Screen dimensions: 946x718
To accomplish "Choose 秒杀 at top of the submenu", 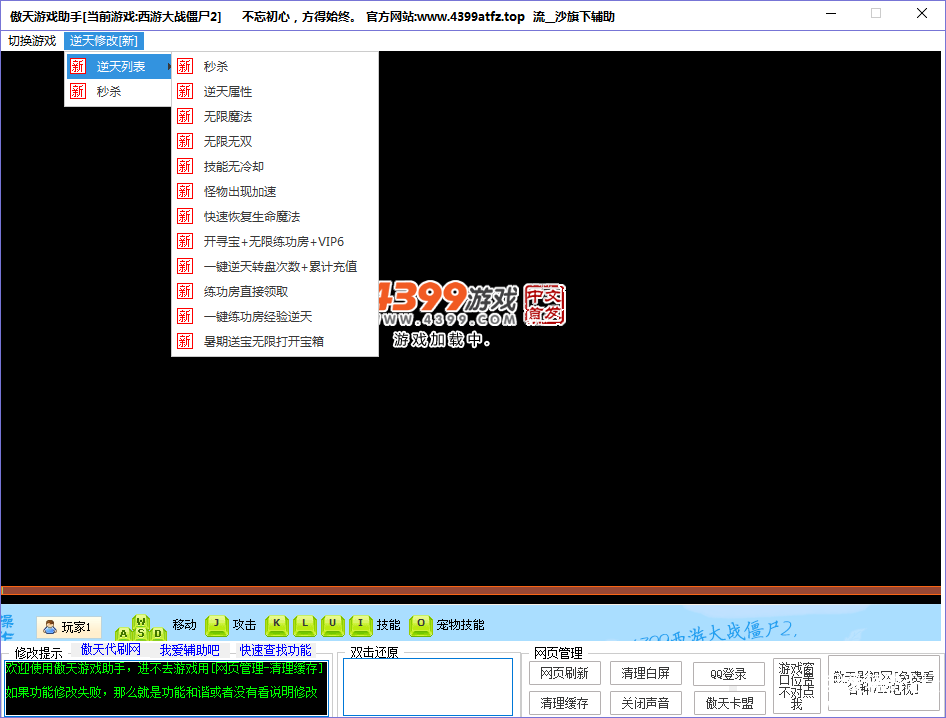I will (x=275, y=66).
